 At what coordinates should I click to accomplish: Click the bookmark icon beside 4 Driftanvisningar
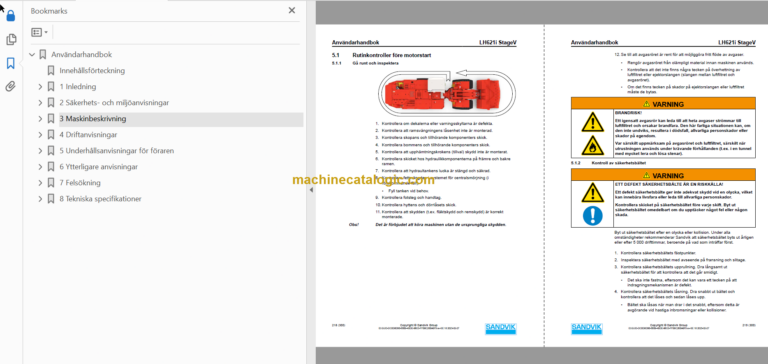coord(51,135)
